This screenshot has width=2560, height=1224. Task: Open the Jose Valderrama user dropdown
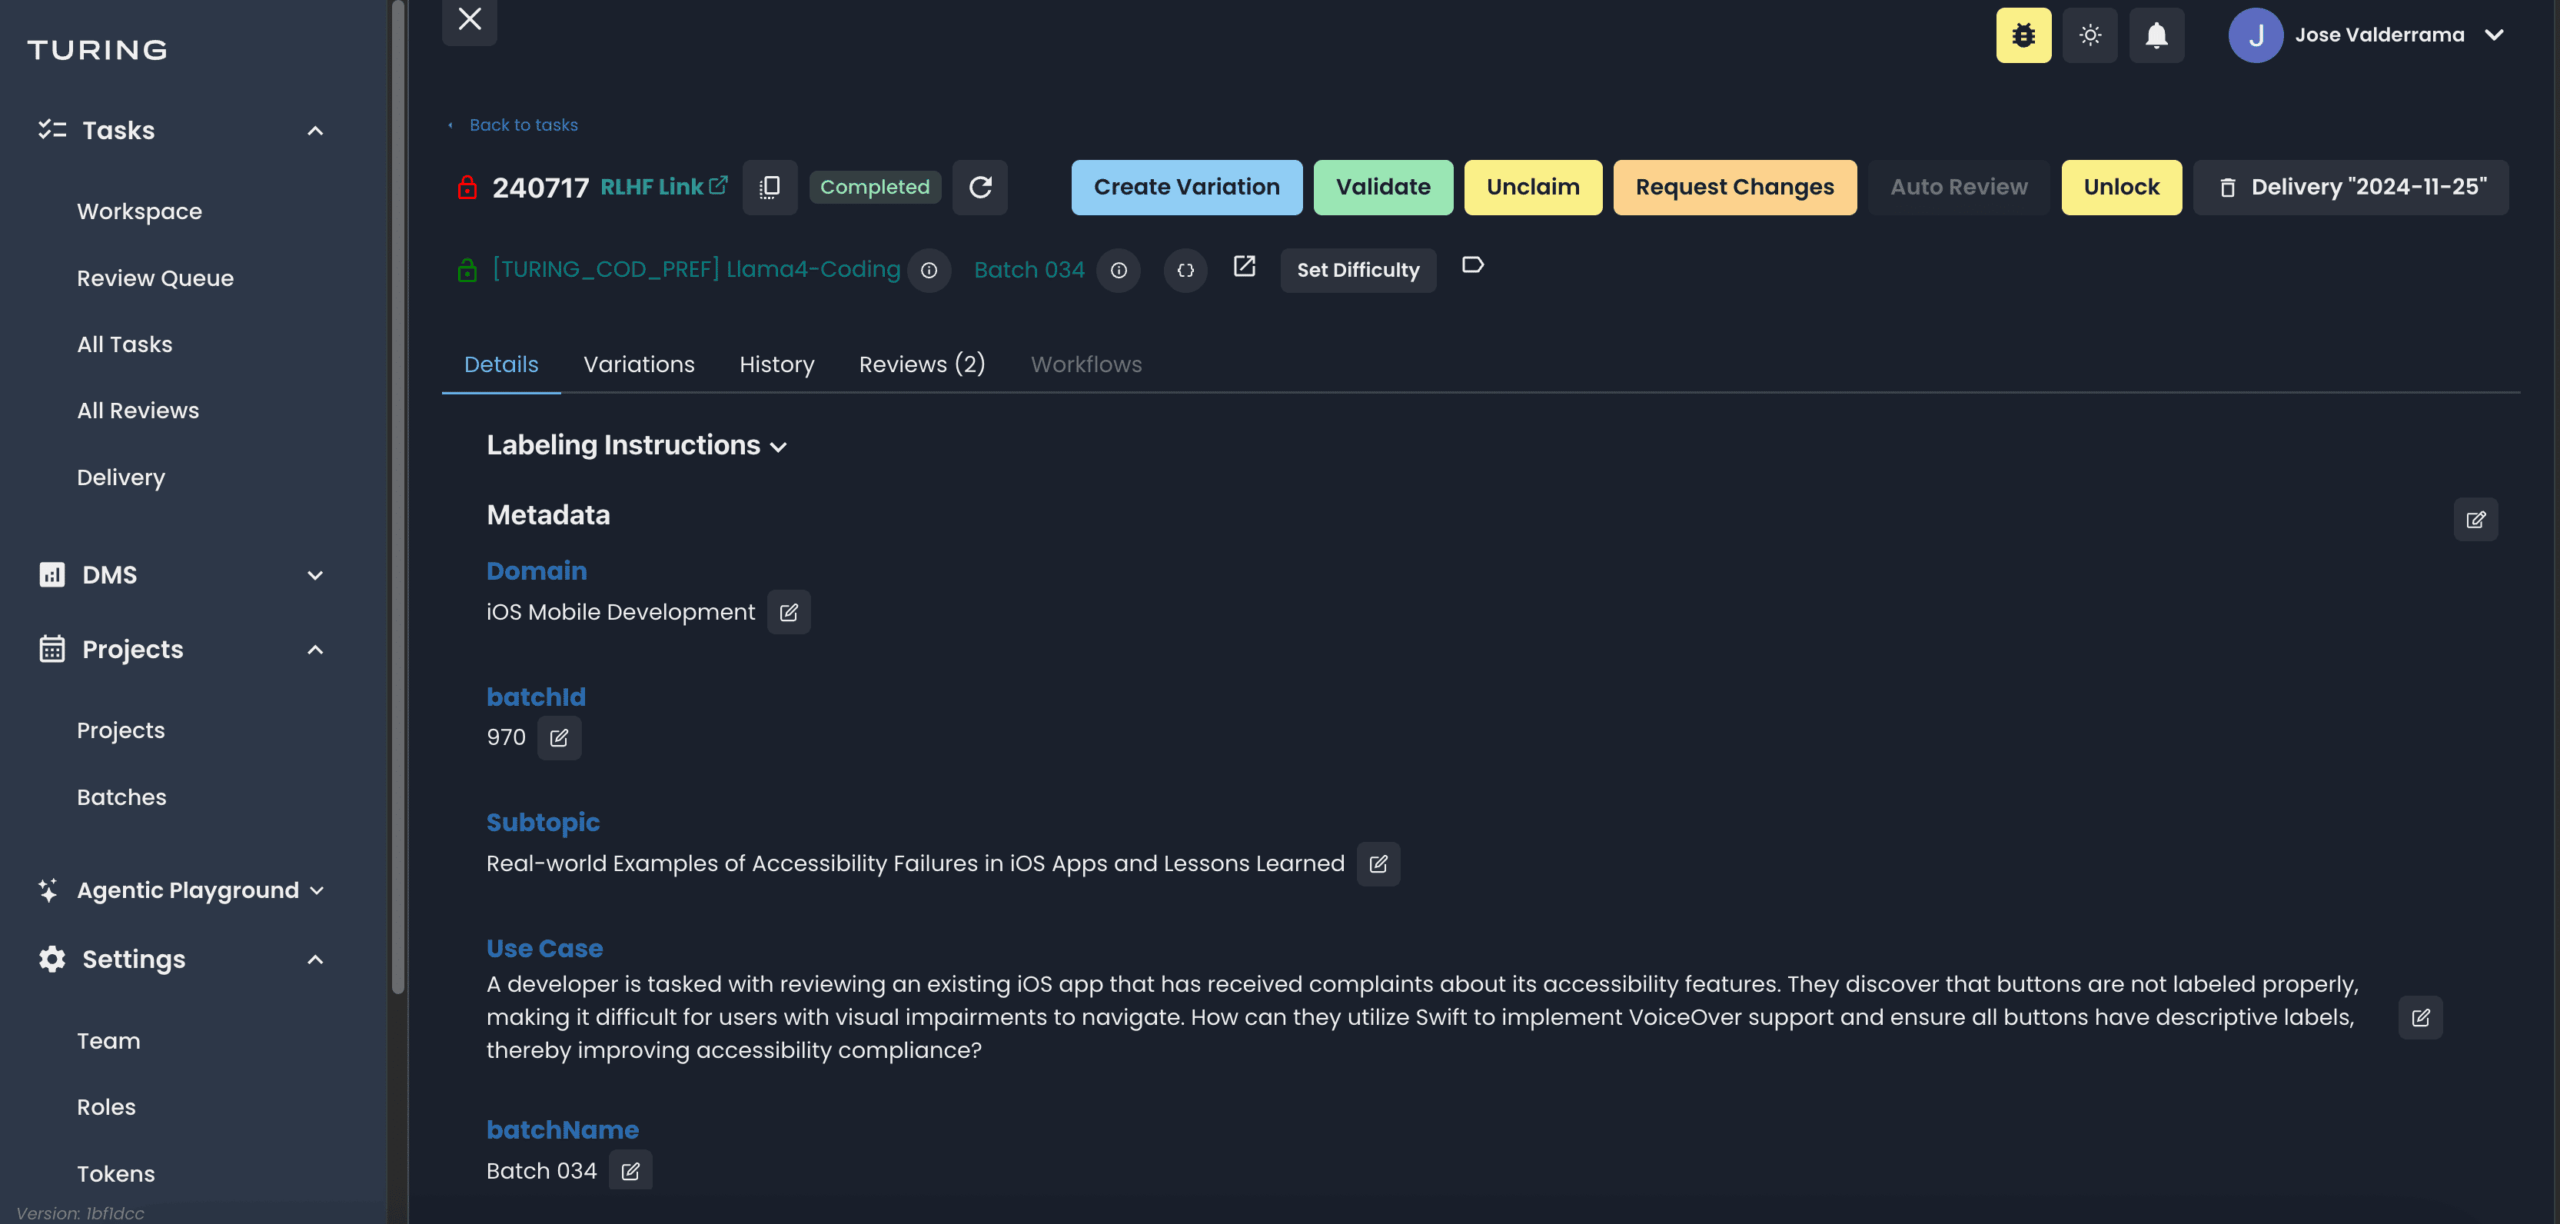[2494, 35]
